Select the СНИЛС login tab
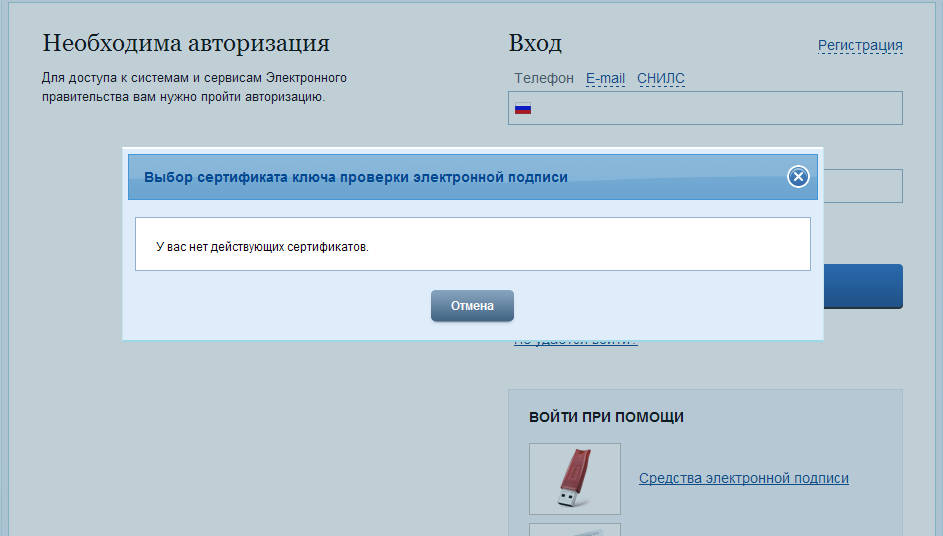 click(x=660, y=78)
